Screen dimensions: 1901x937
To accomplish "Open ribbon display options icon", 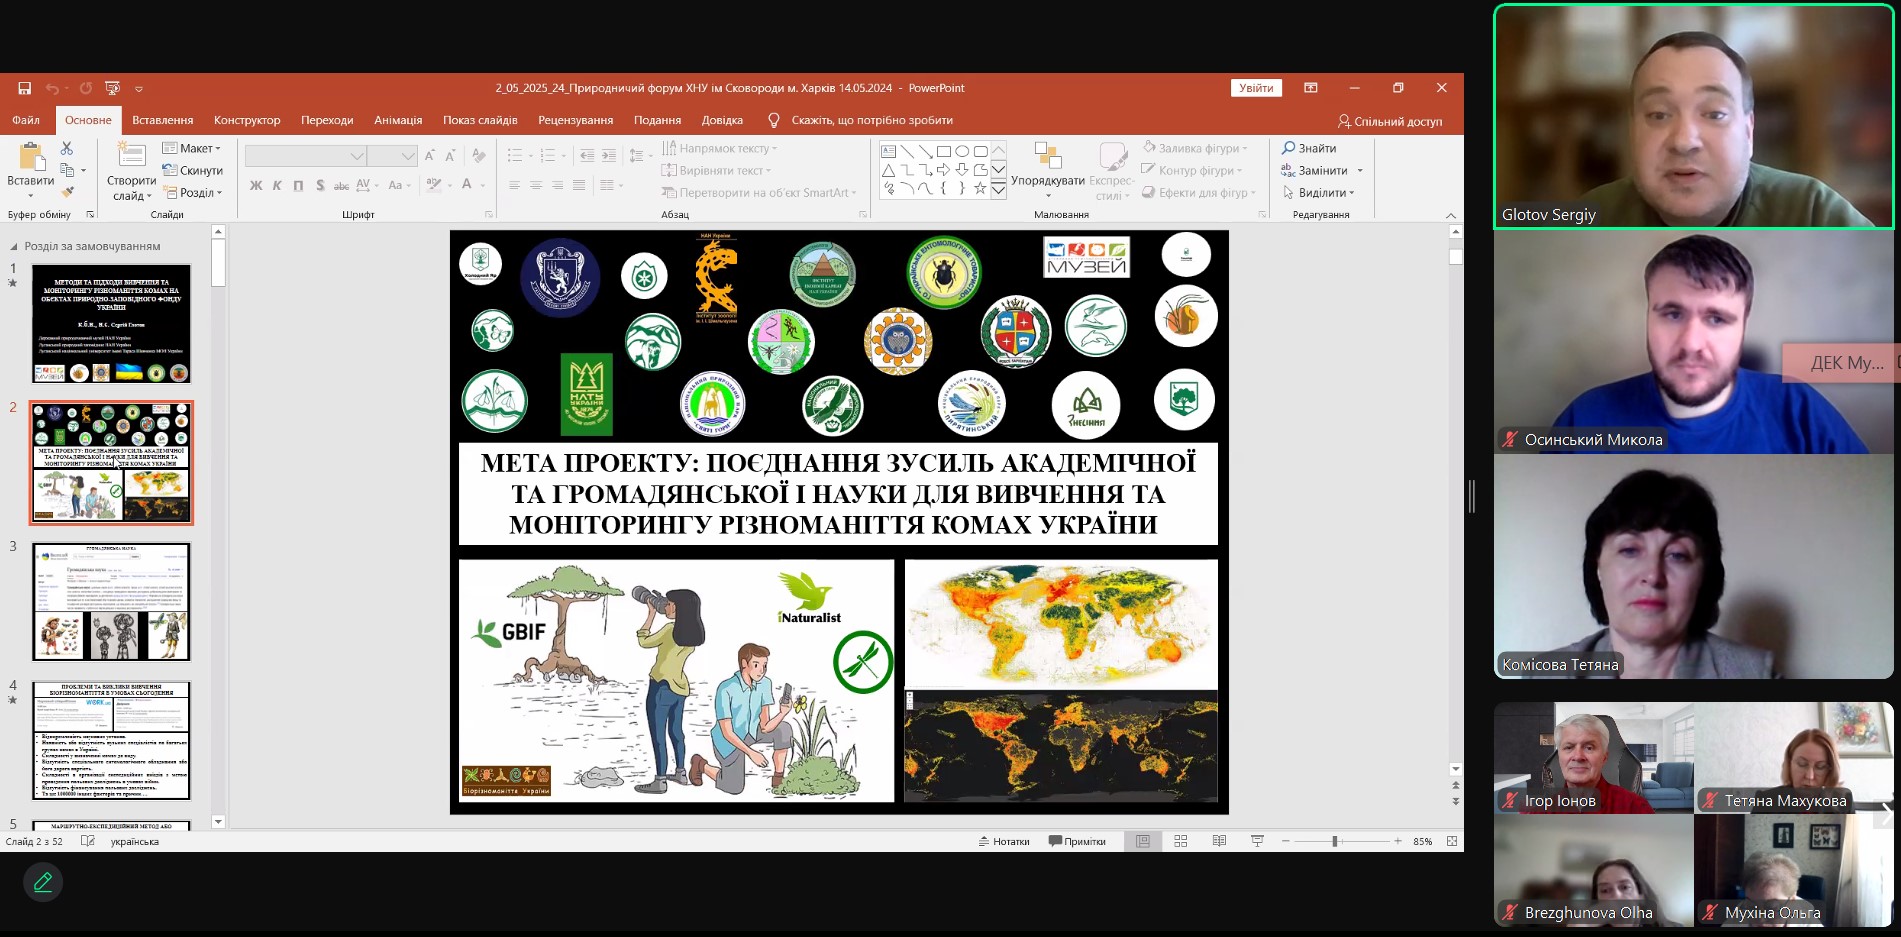I will [x=1310, y=88].
